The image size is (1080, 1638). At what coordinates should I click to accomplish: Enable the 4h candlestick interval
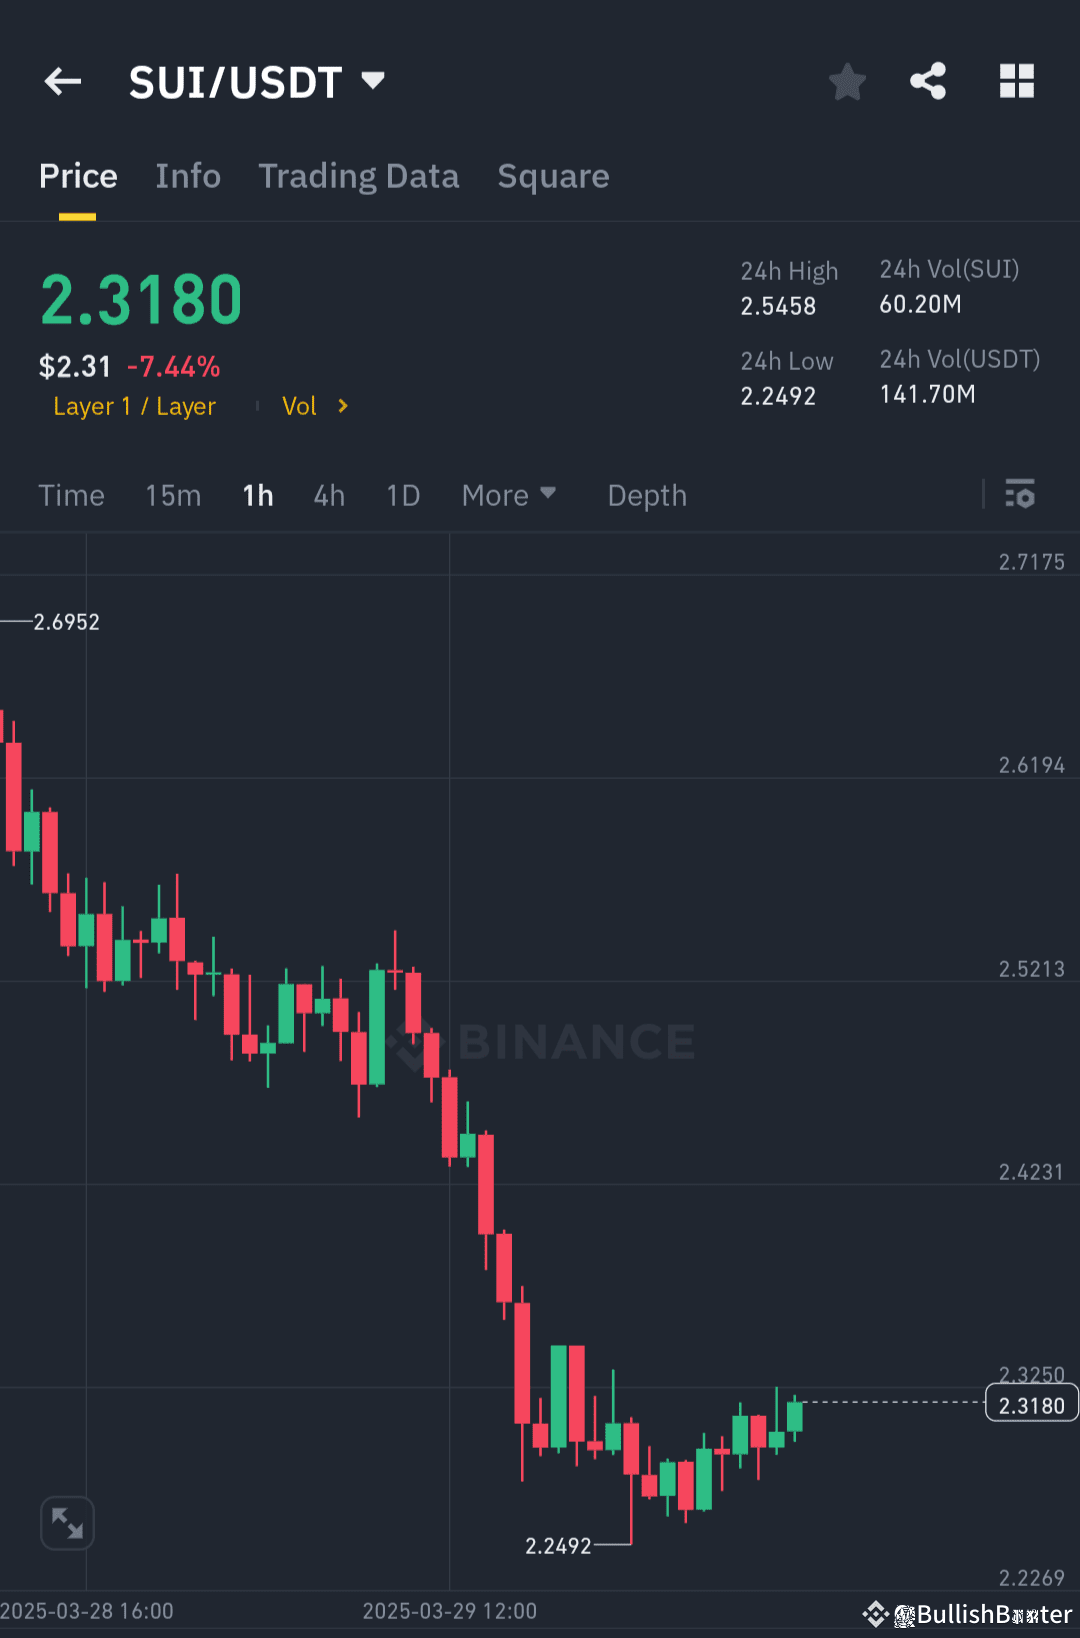(x=328, y=495)
